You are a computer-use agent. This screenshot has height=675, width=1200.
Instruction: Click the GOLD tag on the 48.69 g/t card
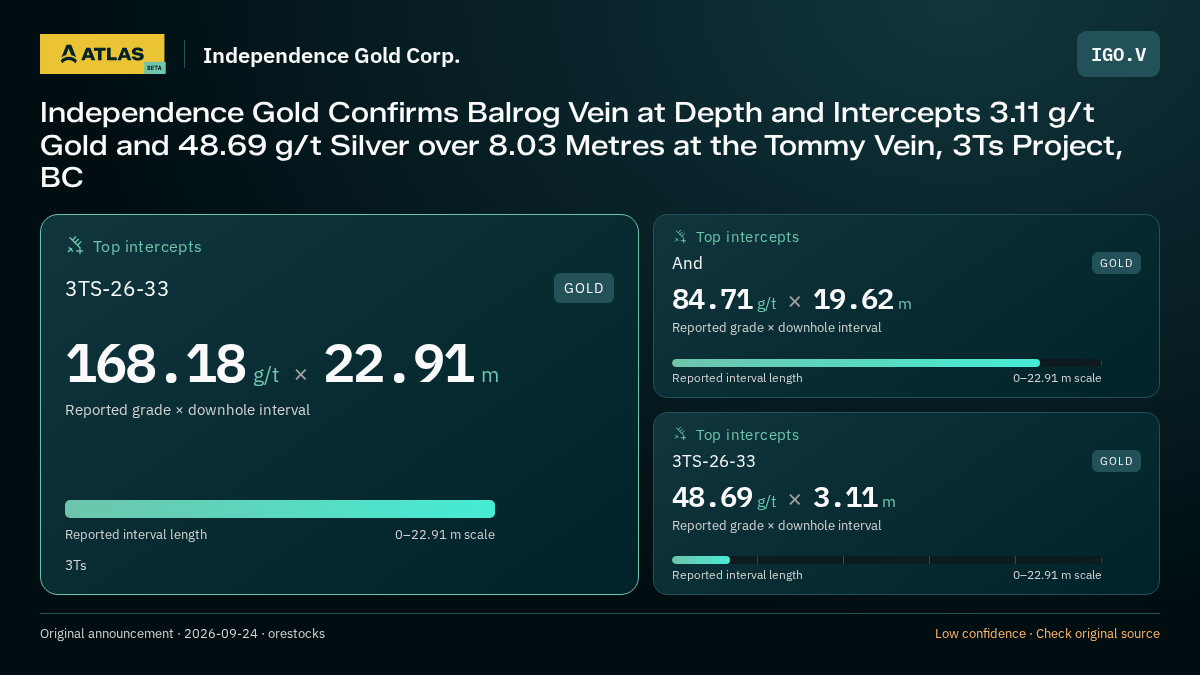click(1116, 461)
